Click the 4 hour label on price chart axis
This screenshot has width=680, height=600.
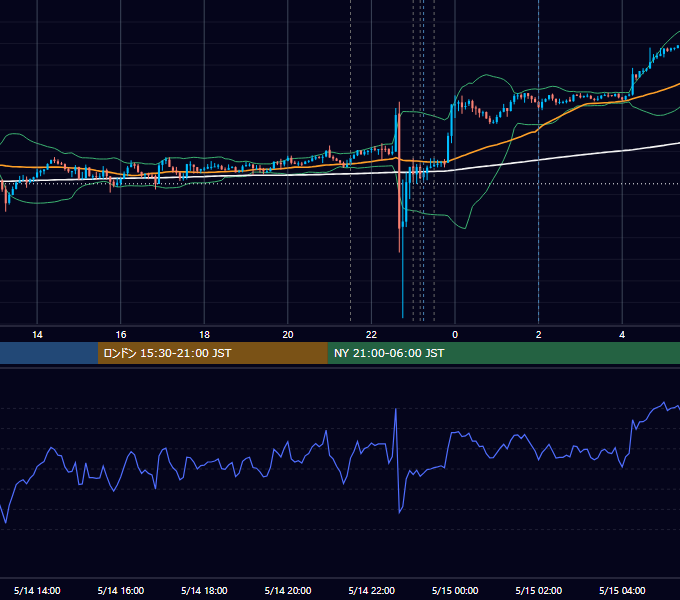point(622,335)
